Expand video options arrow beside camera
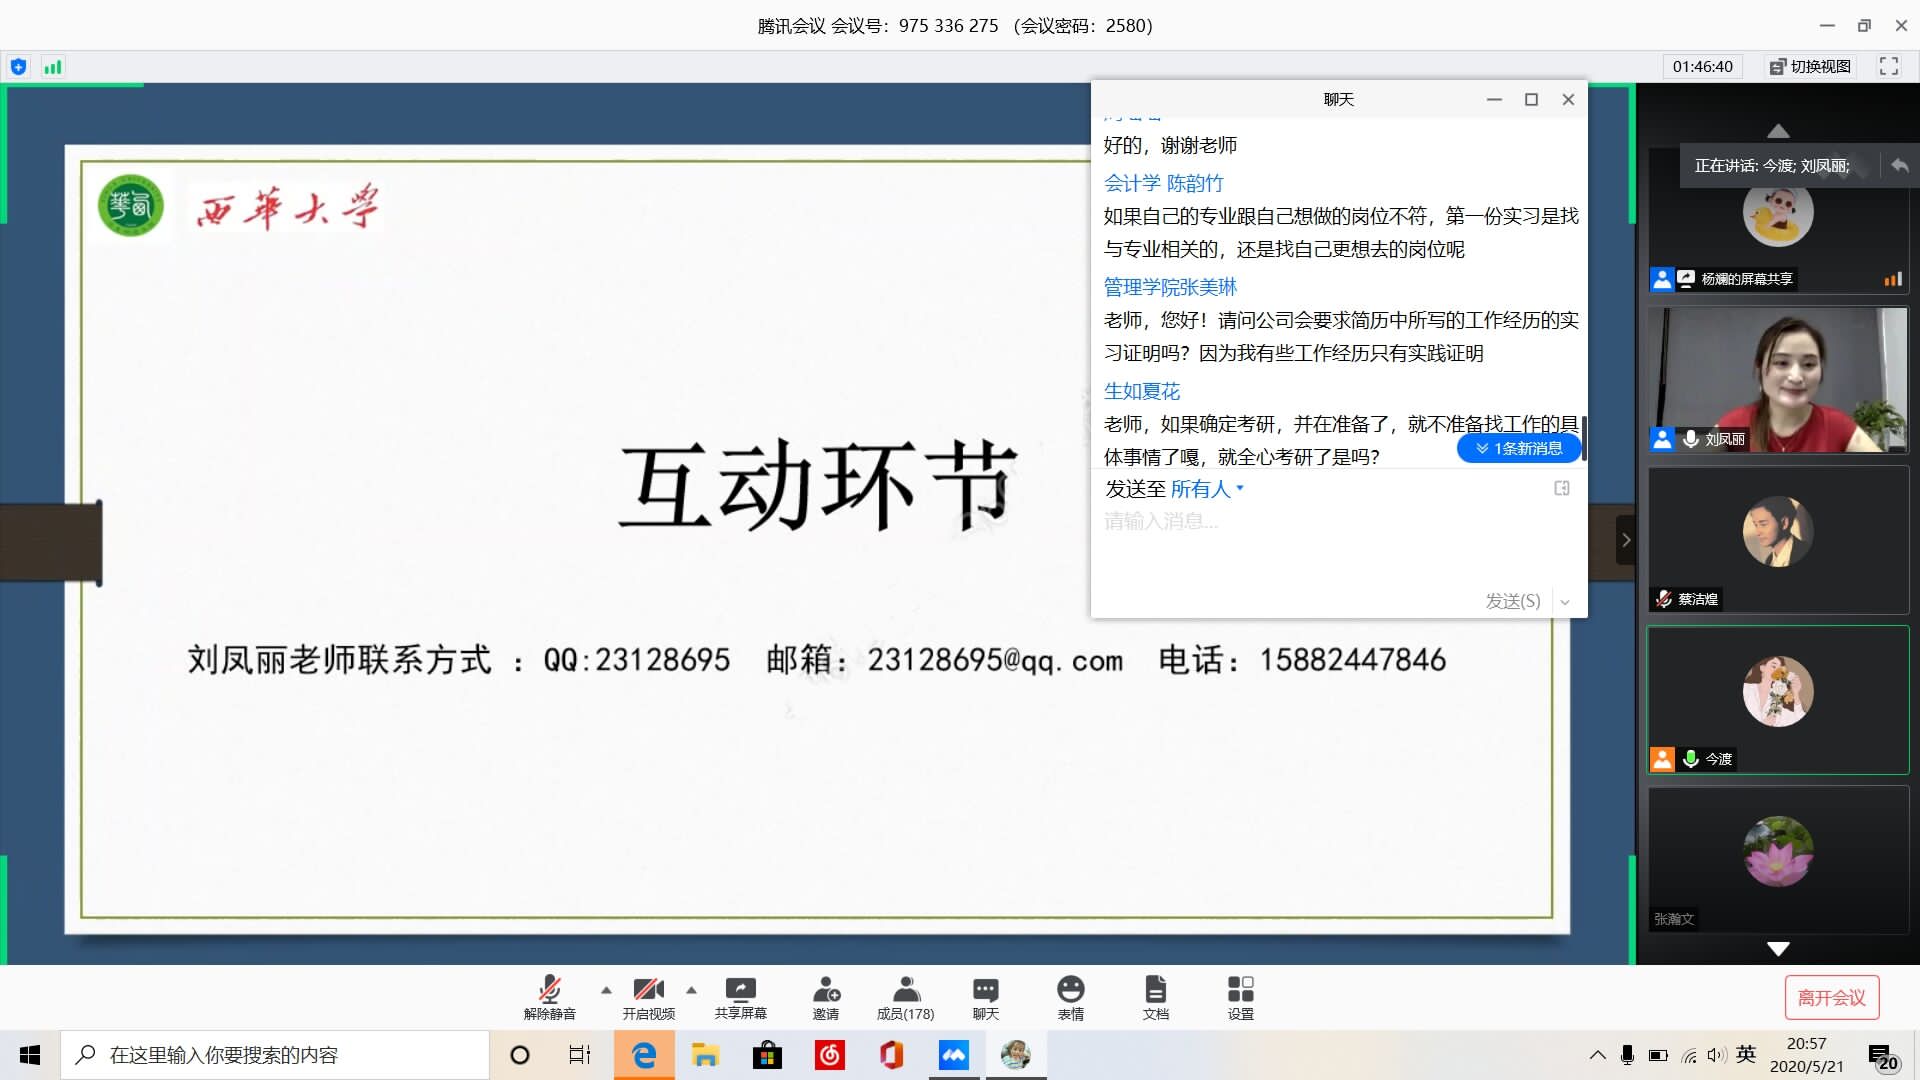Screen dimensions: 1920x1080 tap(691, 990)
